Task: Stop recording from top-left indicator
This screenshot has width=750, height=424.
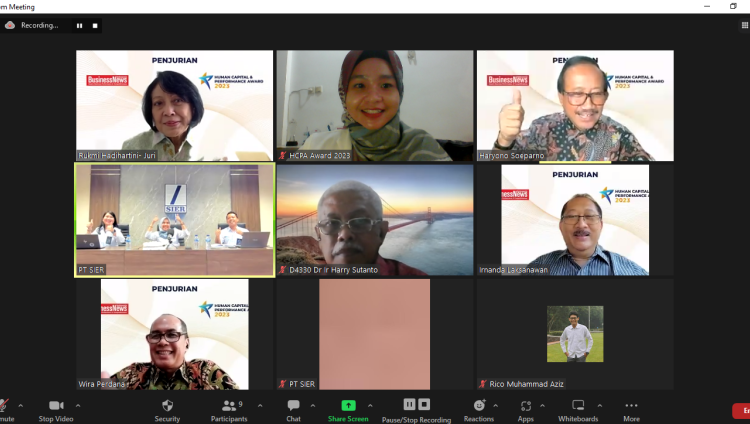Action: click(95, 25)
